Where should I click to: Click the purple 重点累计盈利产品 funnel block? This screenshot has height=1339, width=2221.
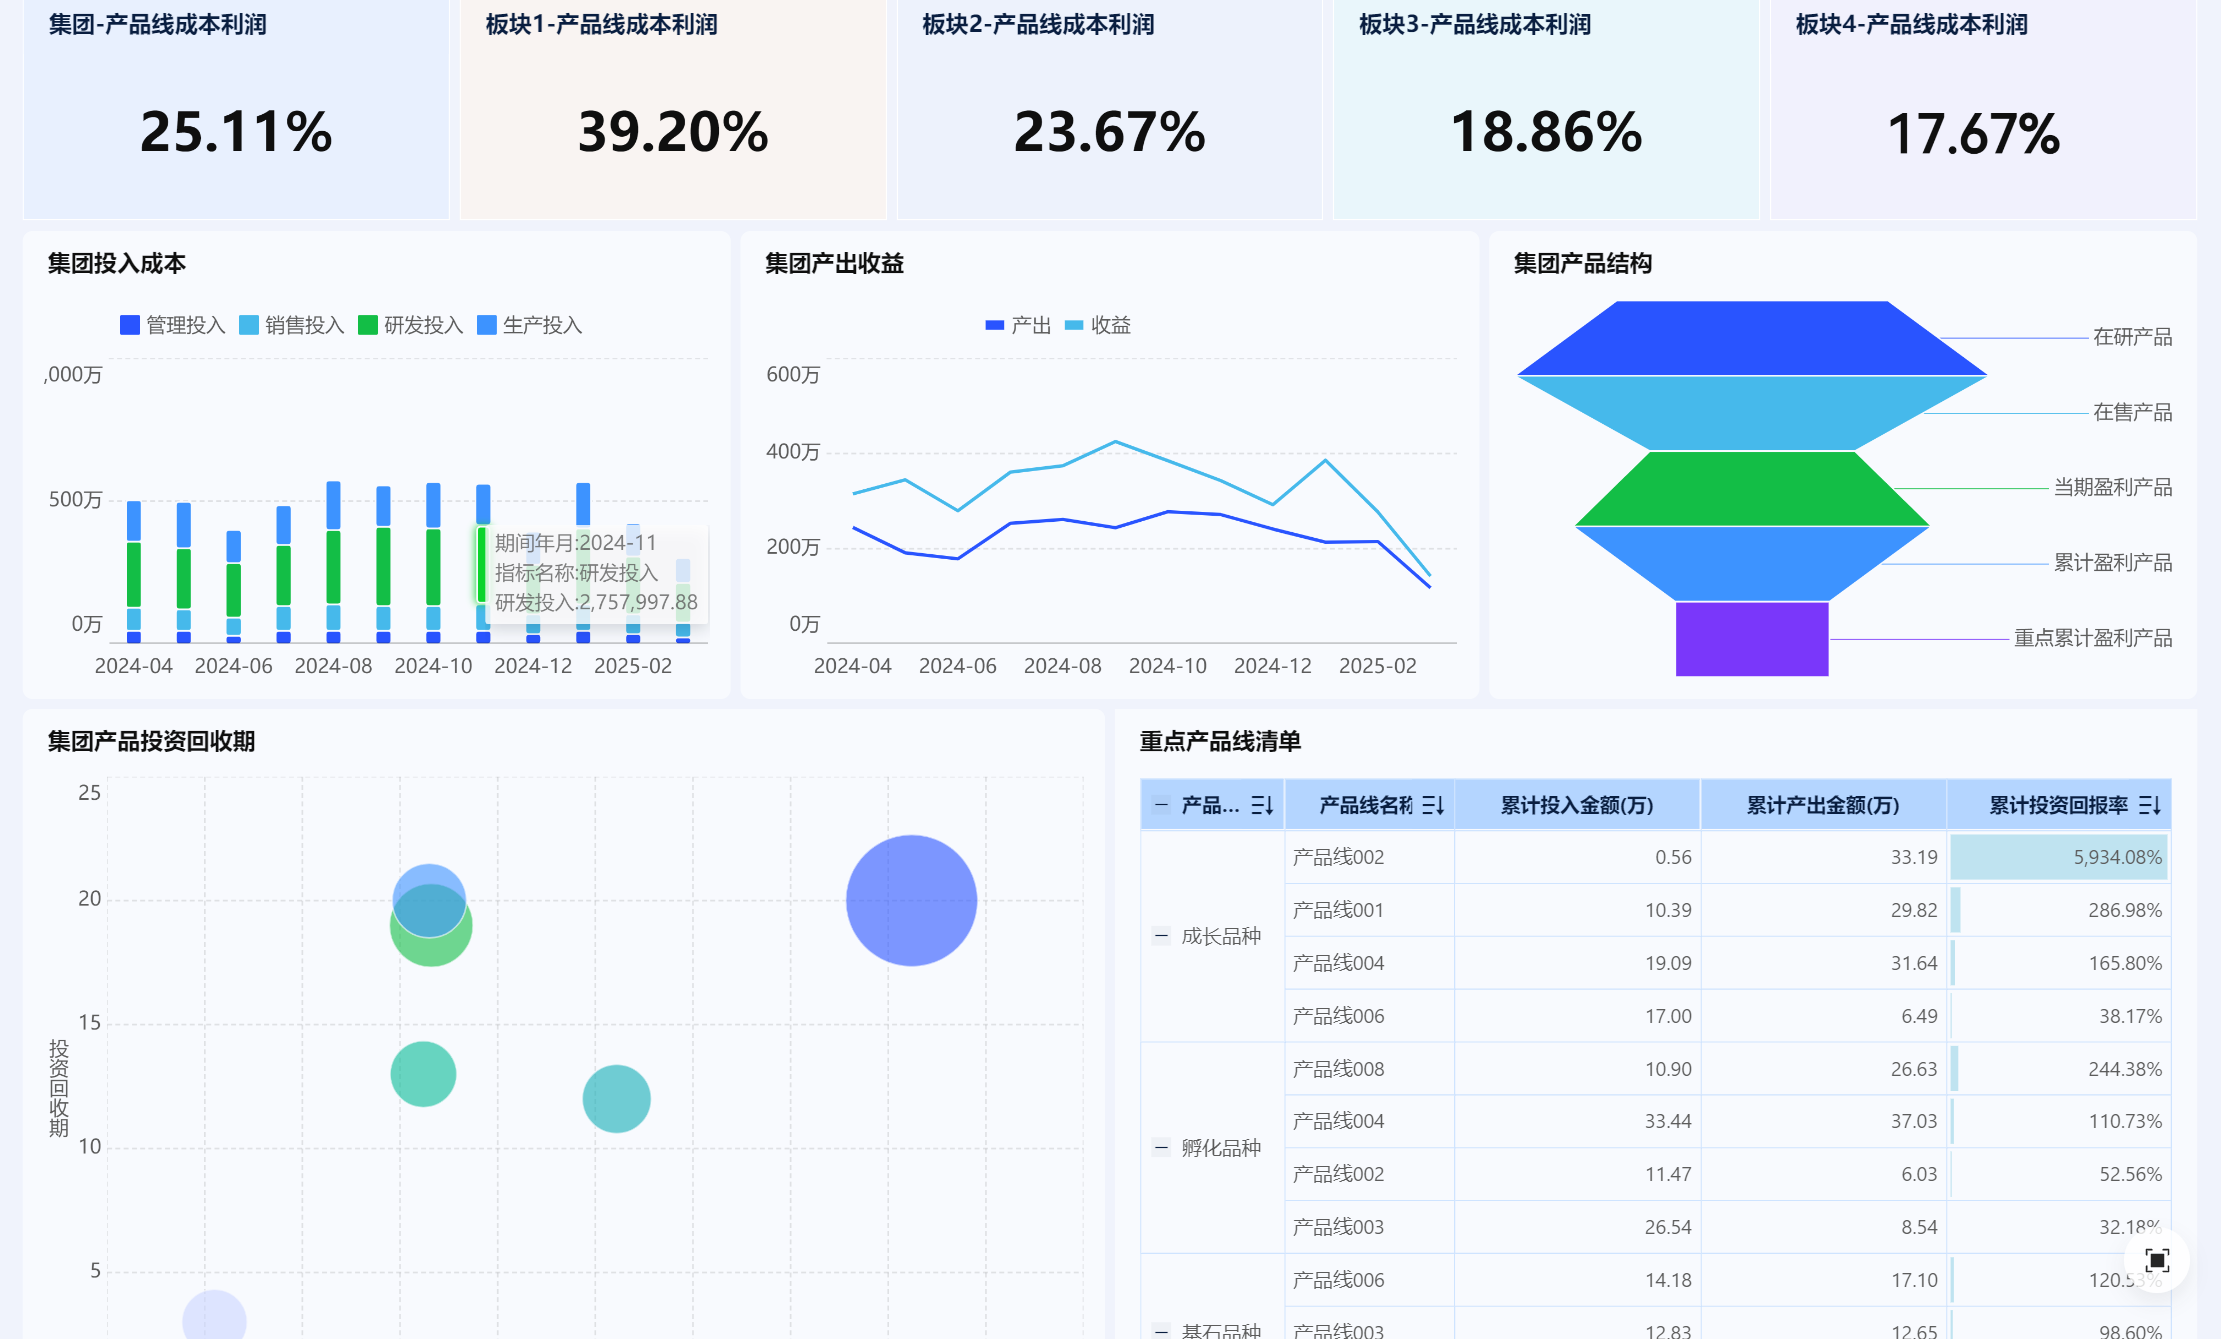(x=1752, y=639)
